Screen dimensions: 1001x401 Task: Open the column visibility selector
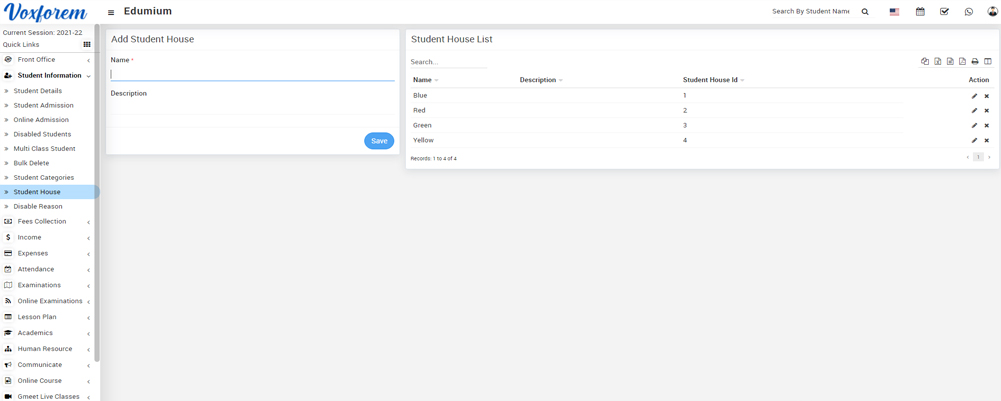click(988, 62)
